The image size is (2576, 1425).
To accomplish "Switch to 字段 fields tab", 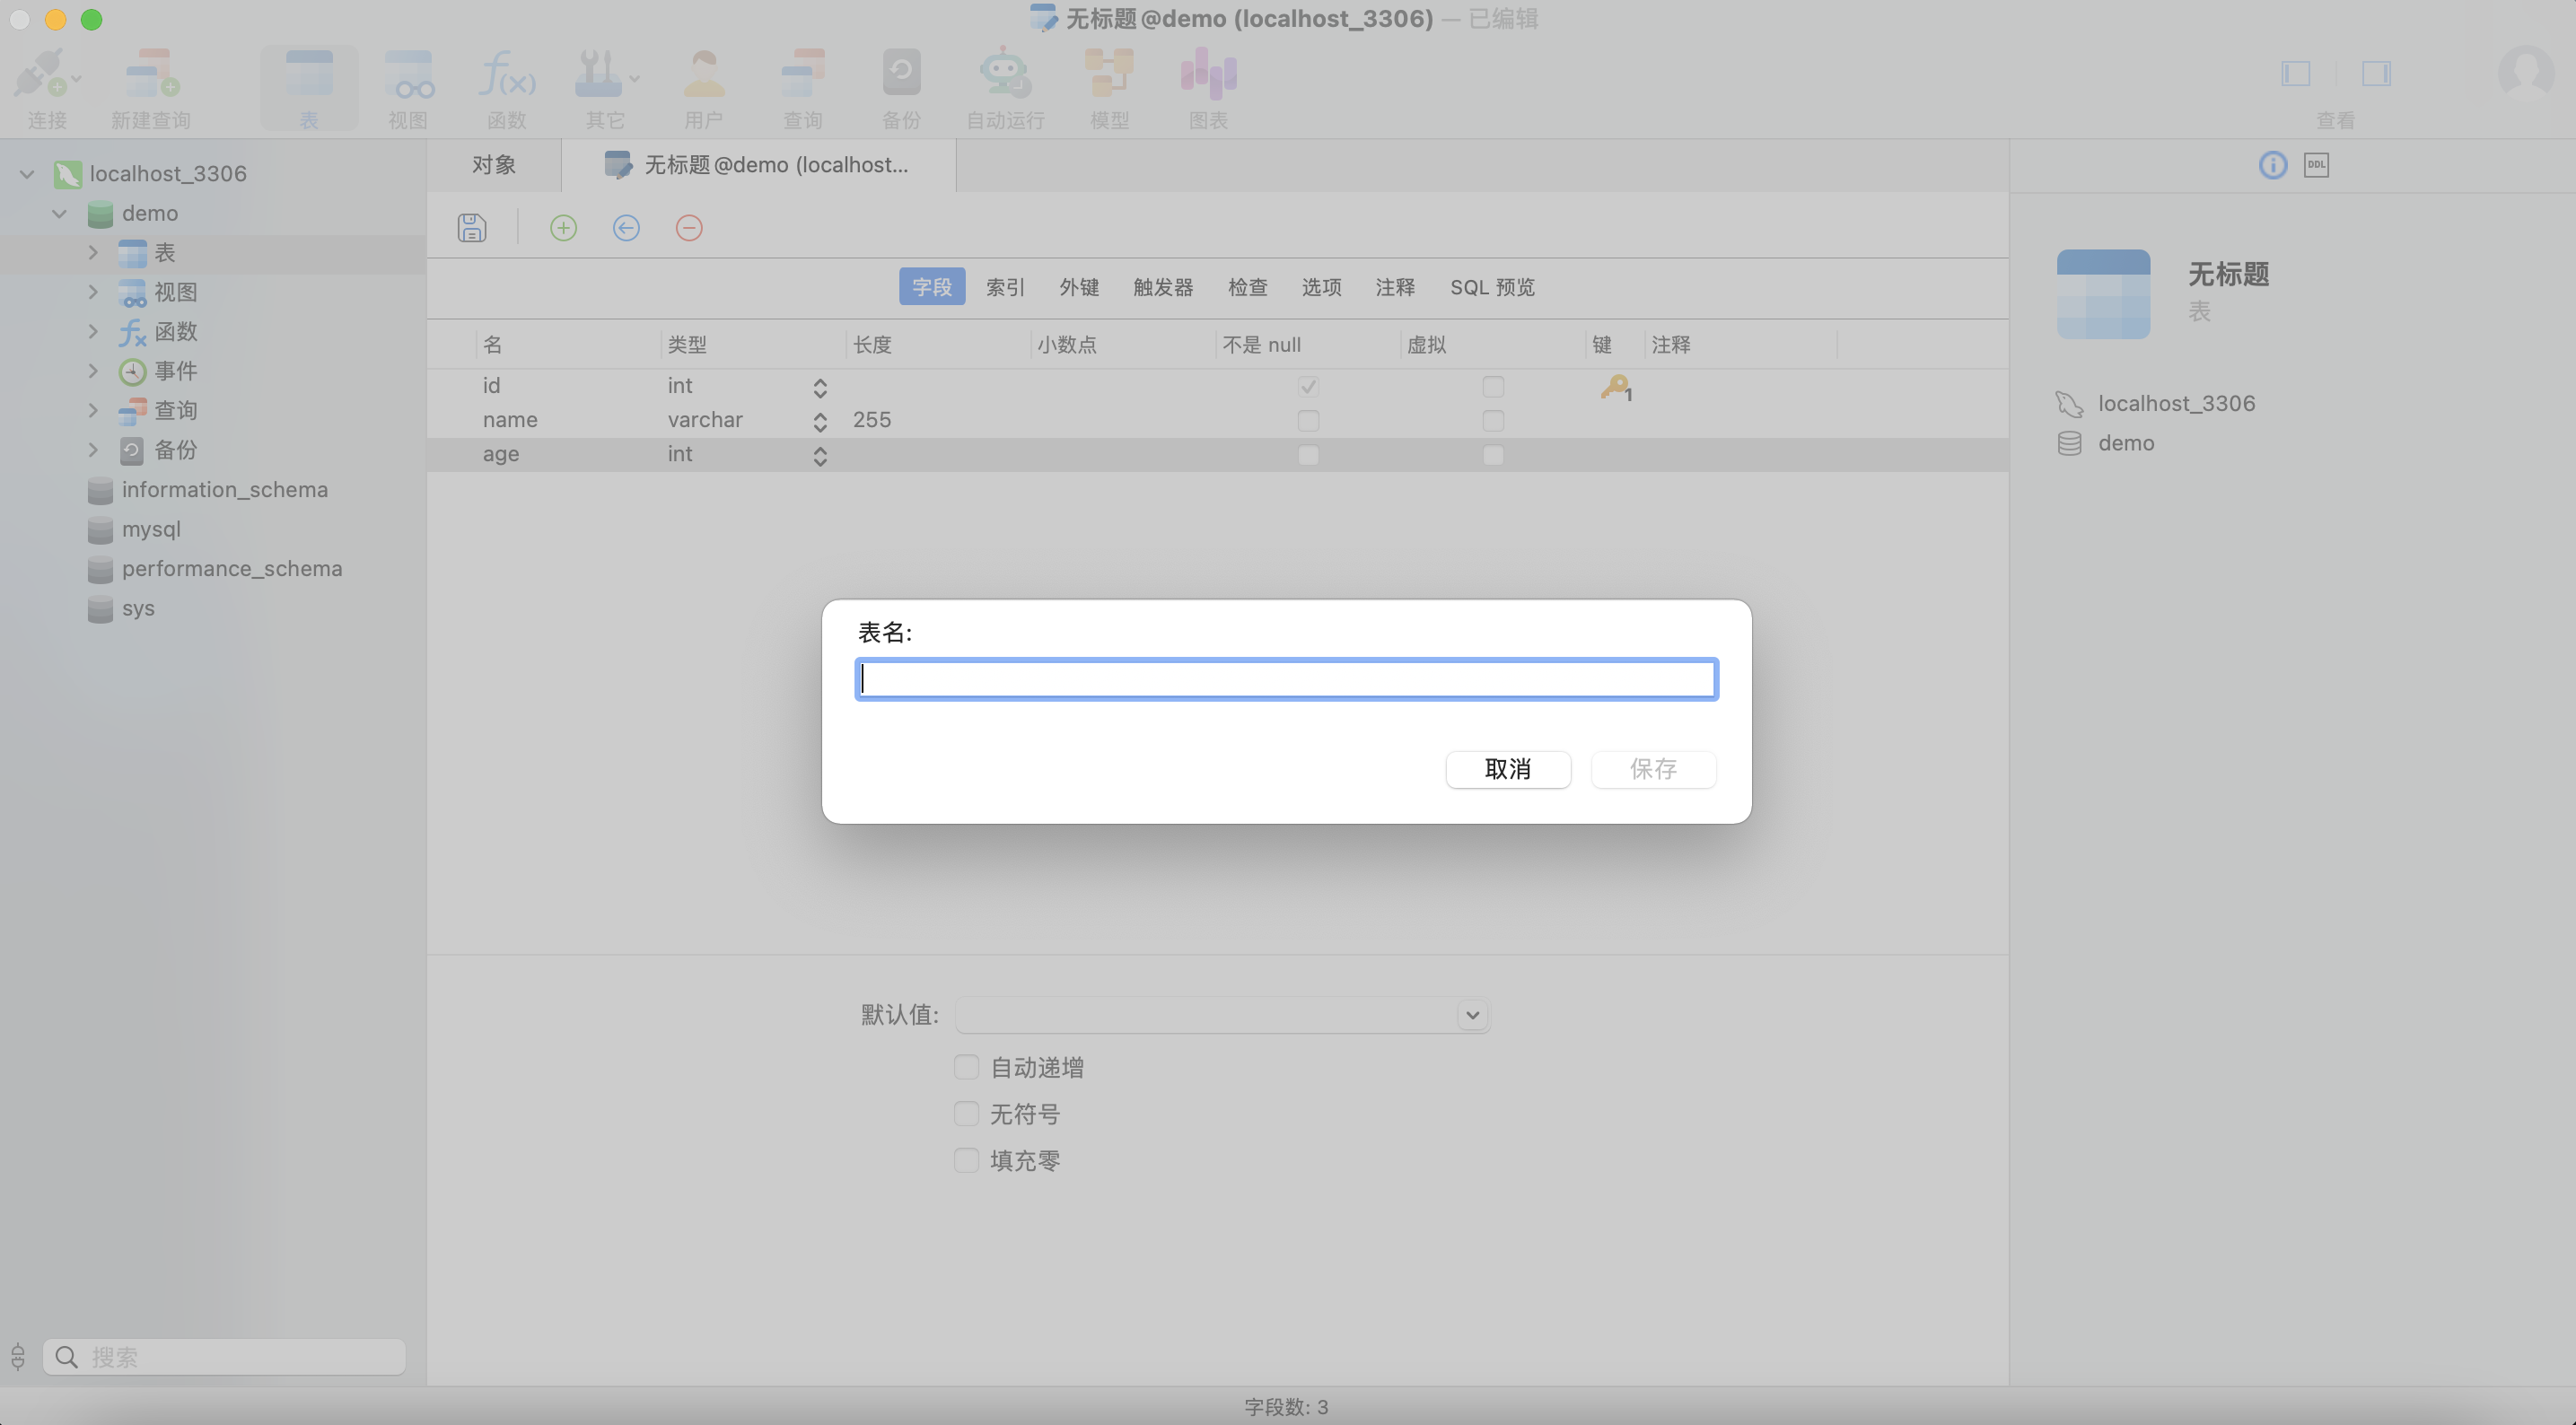I will (932, 287).
